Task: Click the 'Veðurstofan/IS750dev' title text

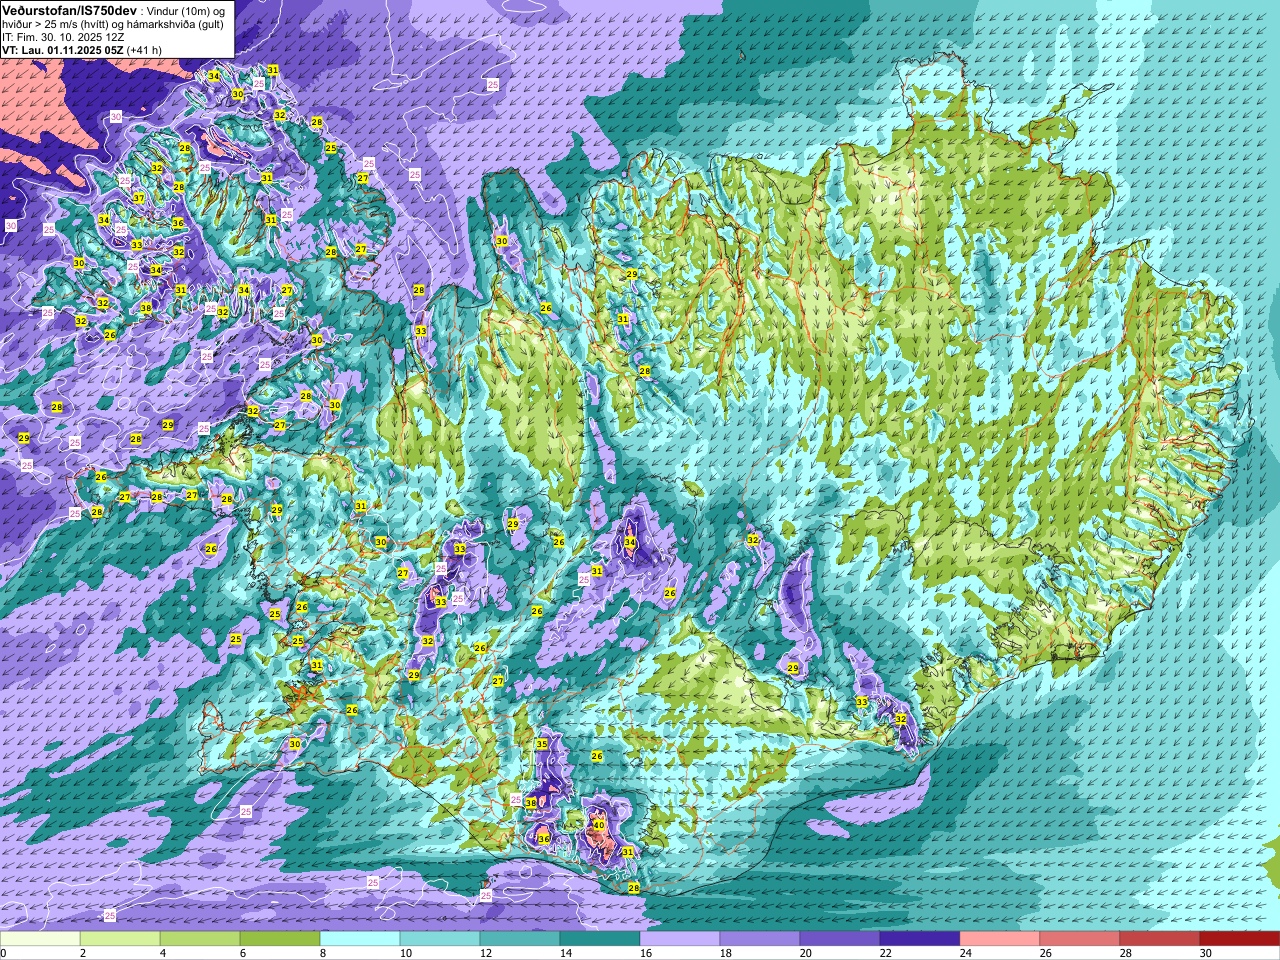Action: coord(69,9)
